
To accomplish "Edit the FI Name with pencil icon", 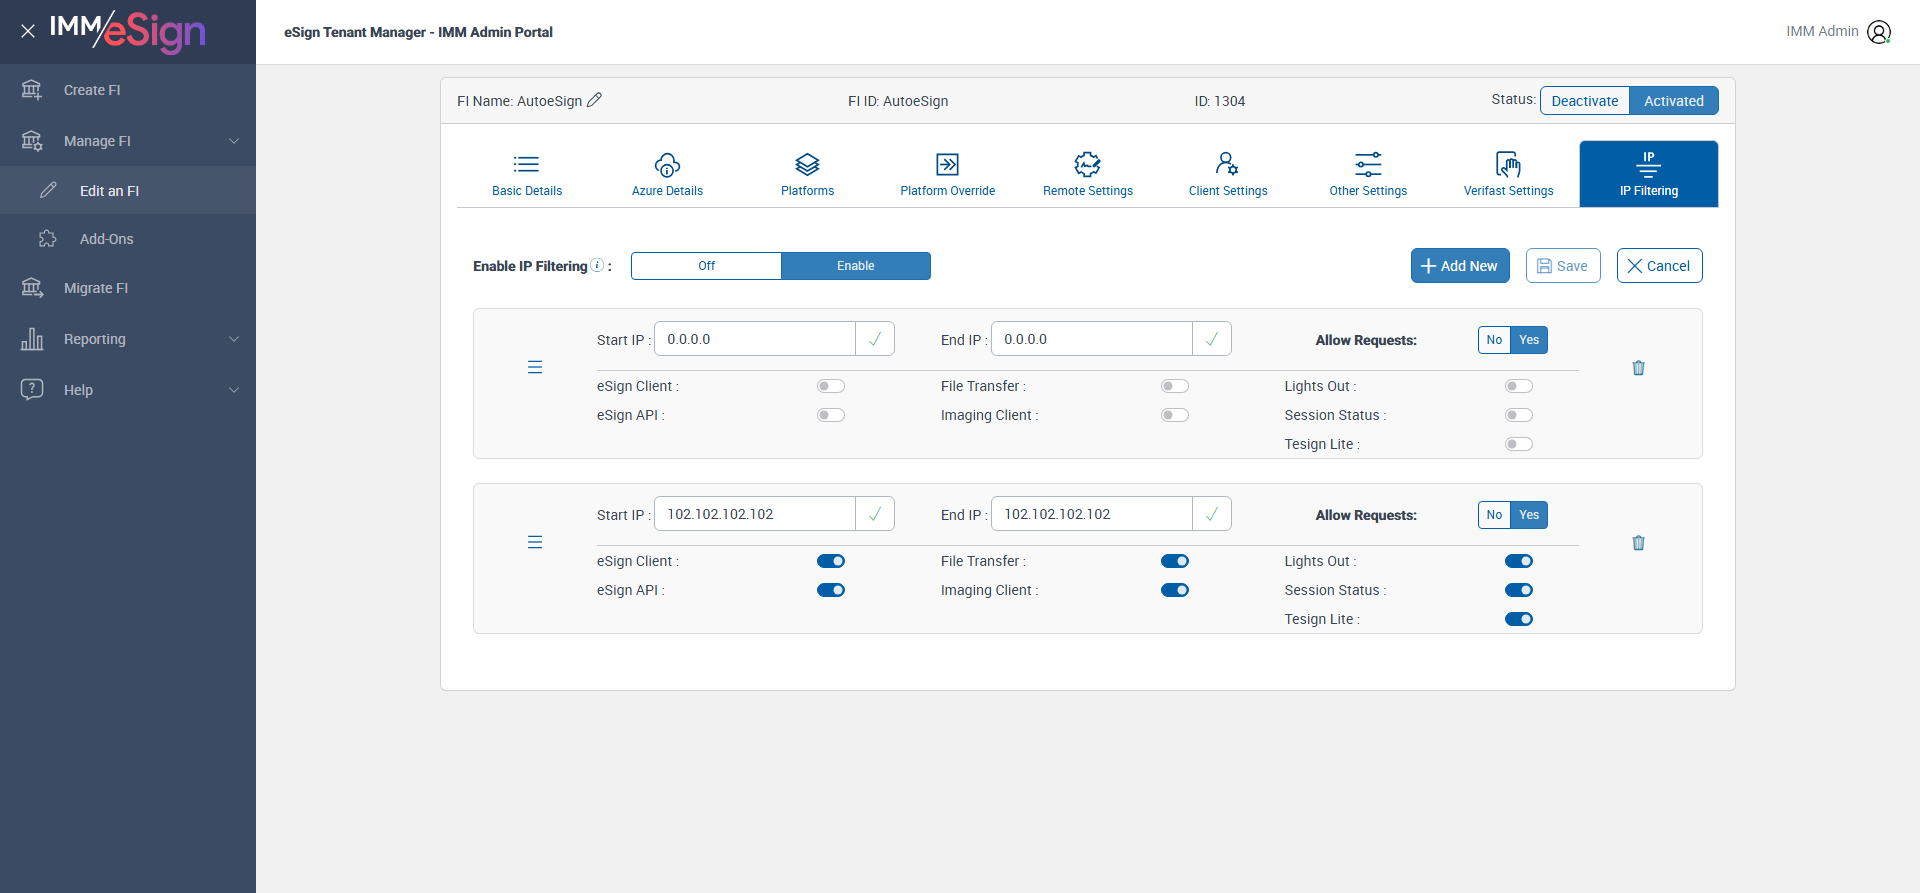I will [x=594, y=100].
